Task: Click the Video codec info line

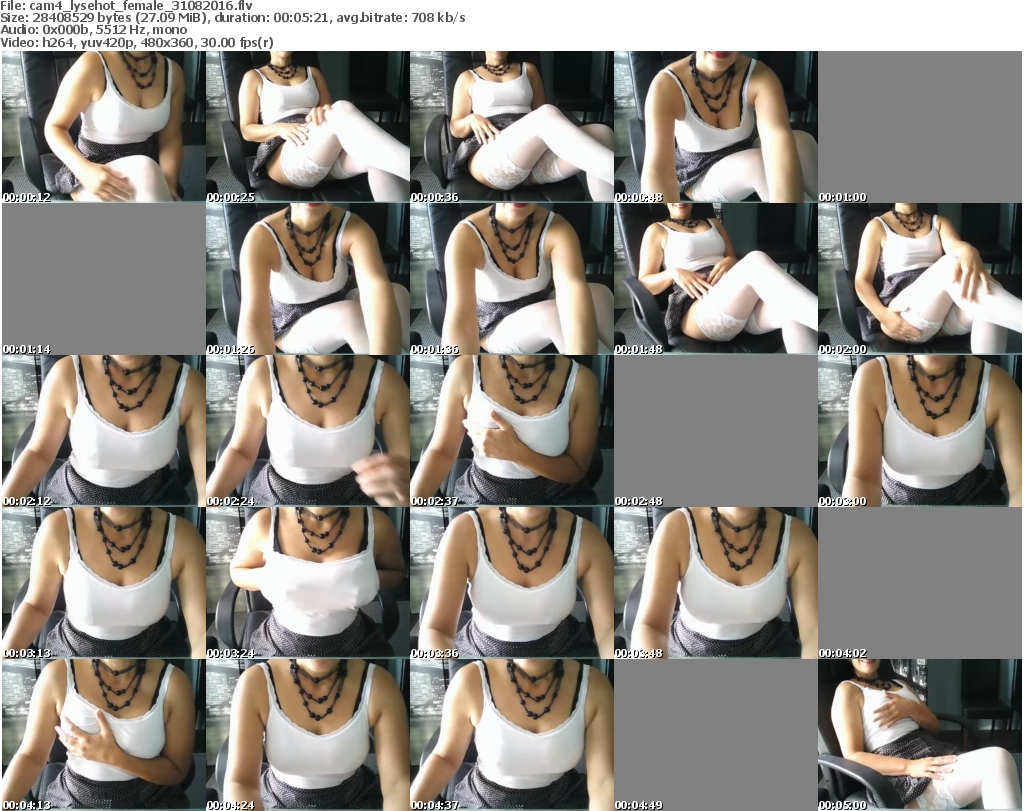Action: (x=136, y=42)
